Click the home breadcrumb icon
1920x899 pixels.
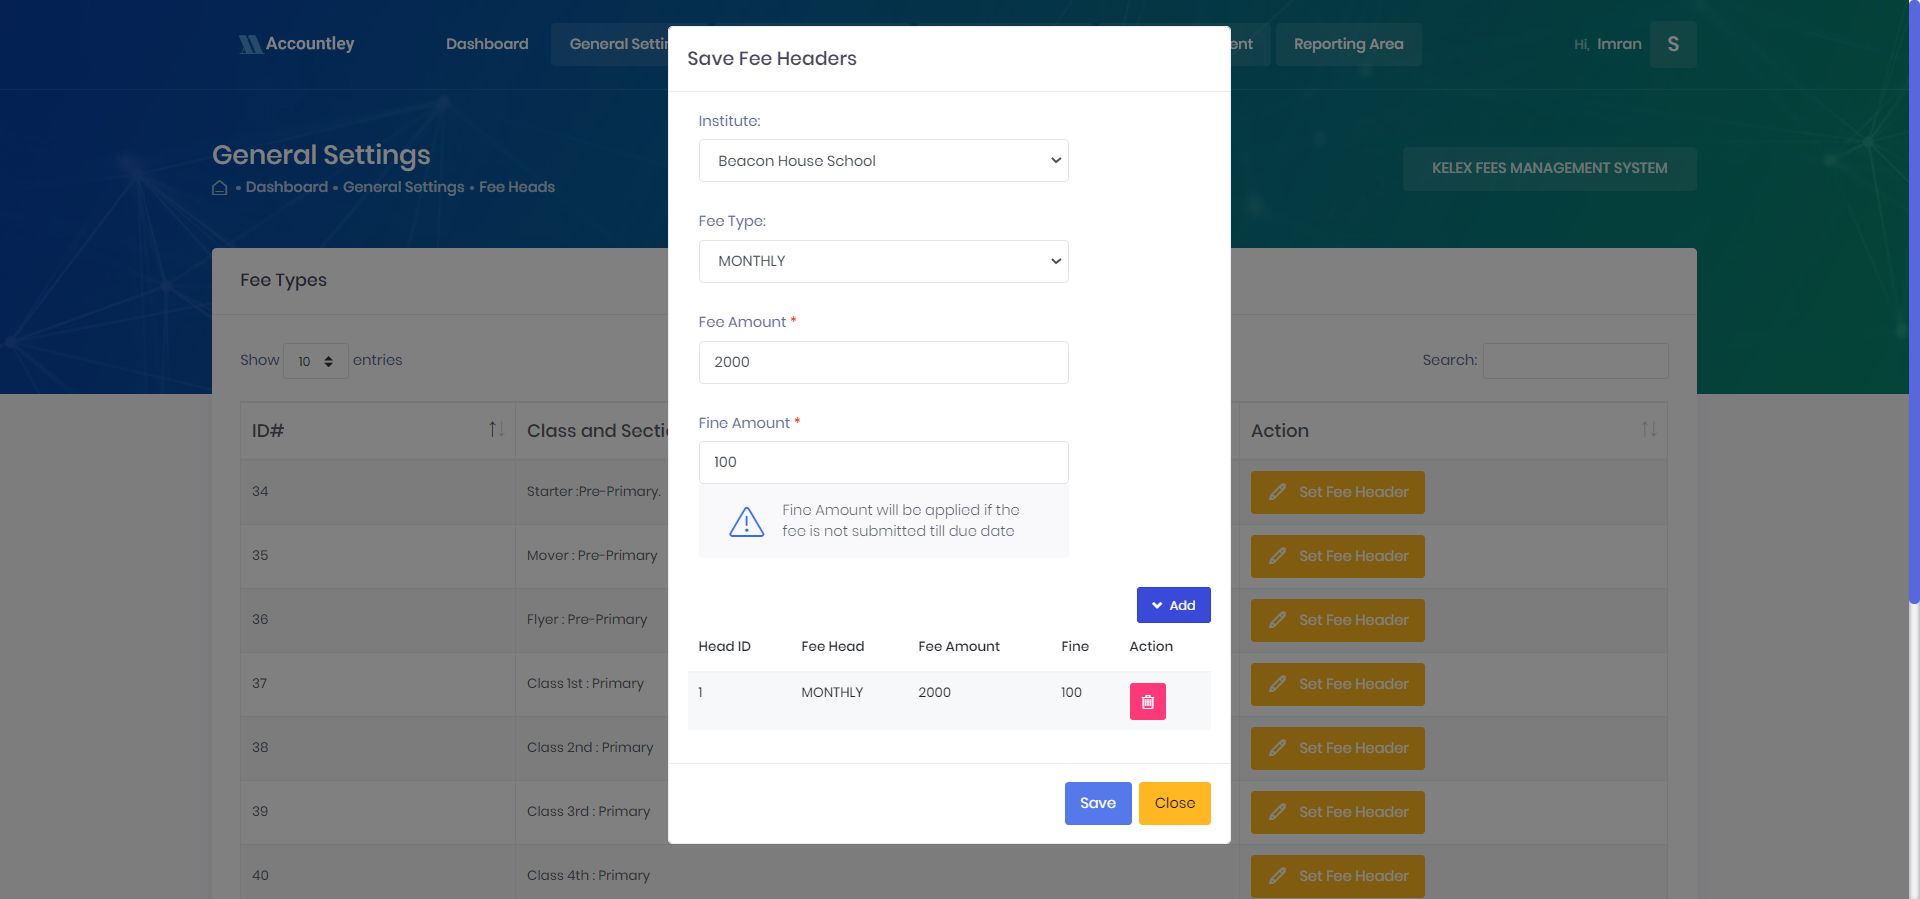point(220,187)
